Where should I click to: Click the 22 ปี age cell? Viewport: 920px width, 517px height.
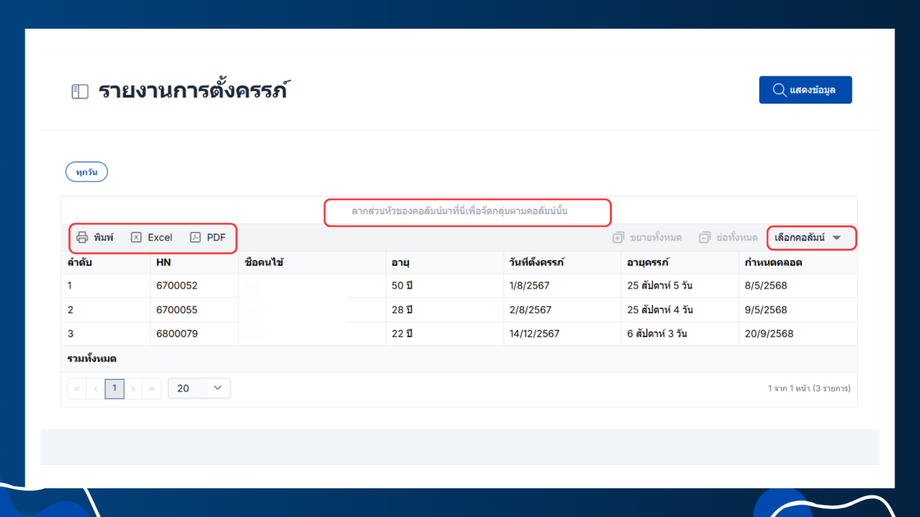tap(444, 334)
